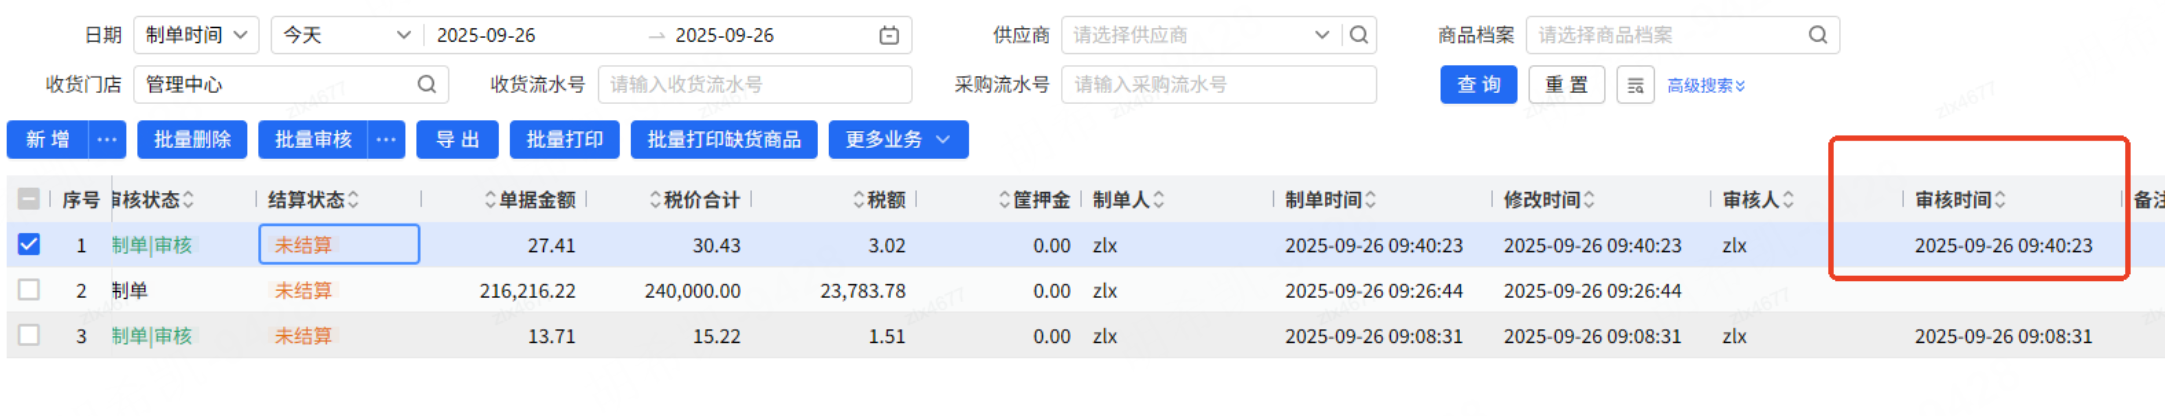
Task: Open the ellipsis menu next to 批量审核
Action: pos(386,140)
